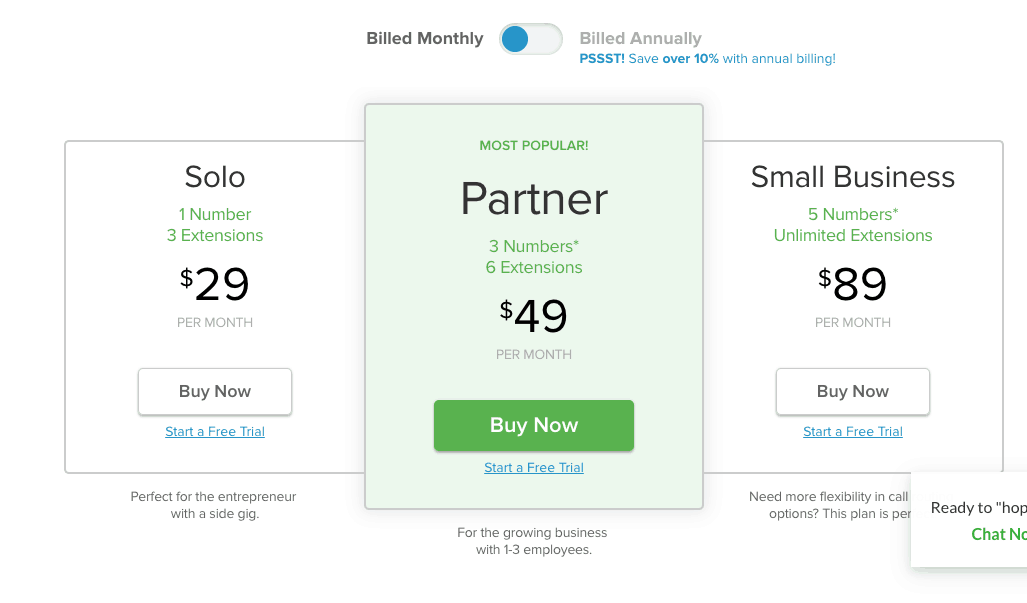Click Buy Now on the Small Business plan

[852, 391]
